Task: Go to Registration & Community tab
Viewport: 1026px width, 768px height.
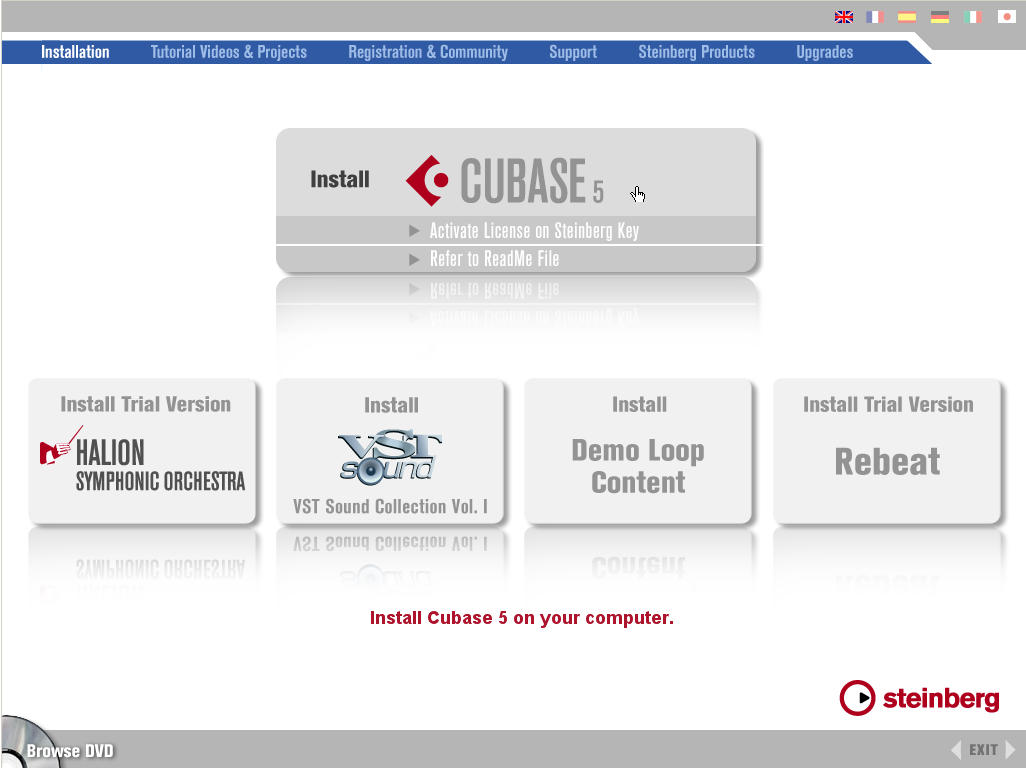Action: [428, 52]
